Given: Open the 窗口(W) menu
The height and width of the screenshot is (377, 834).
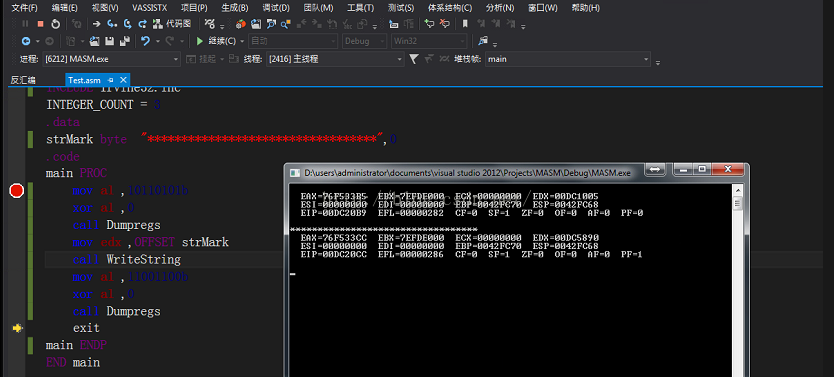Looking at the screenshot, I should click(543, 8).
